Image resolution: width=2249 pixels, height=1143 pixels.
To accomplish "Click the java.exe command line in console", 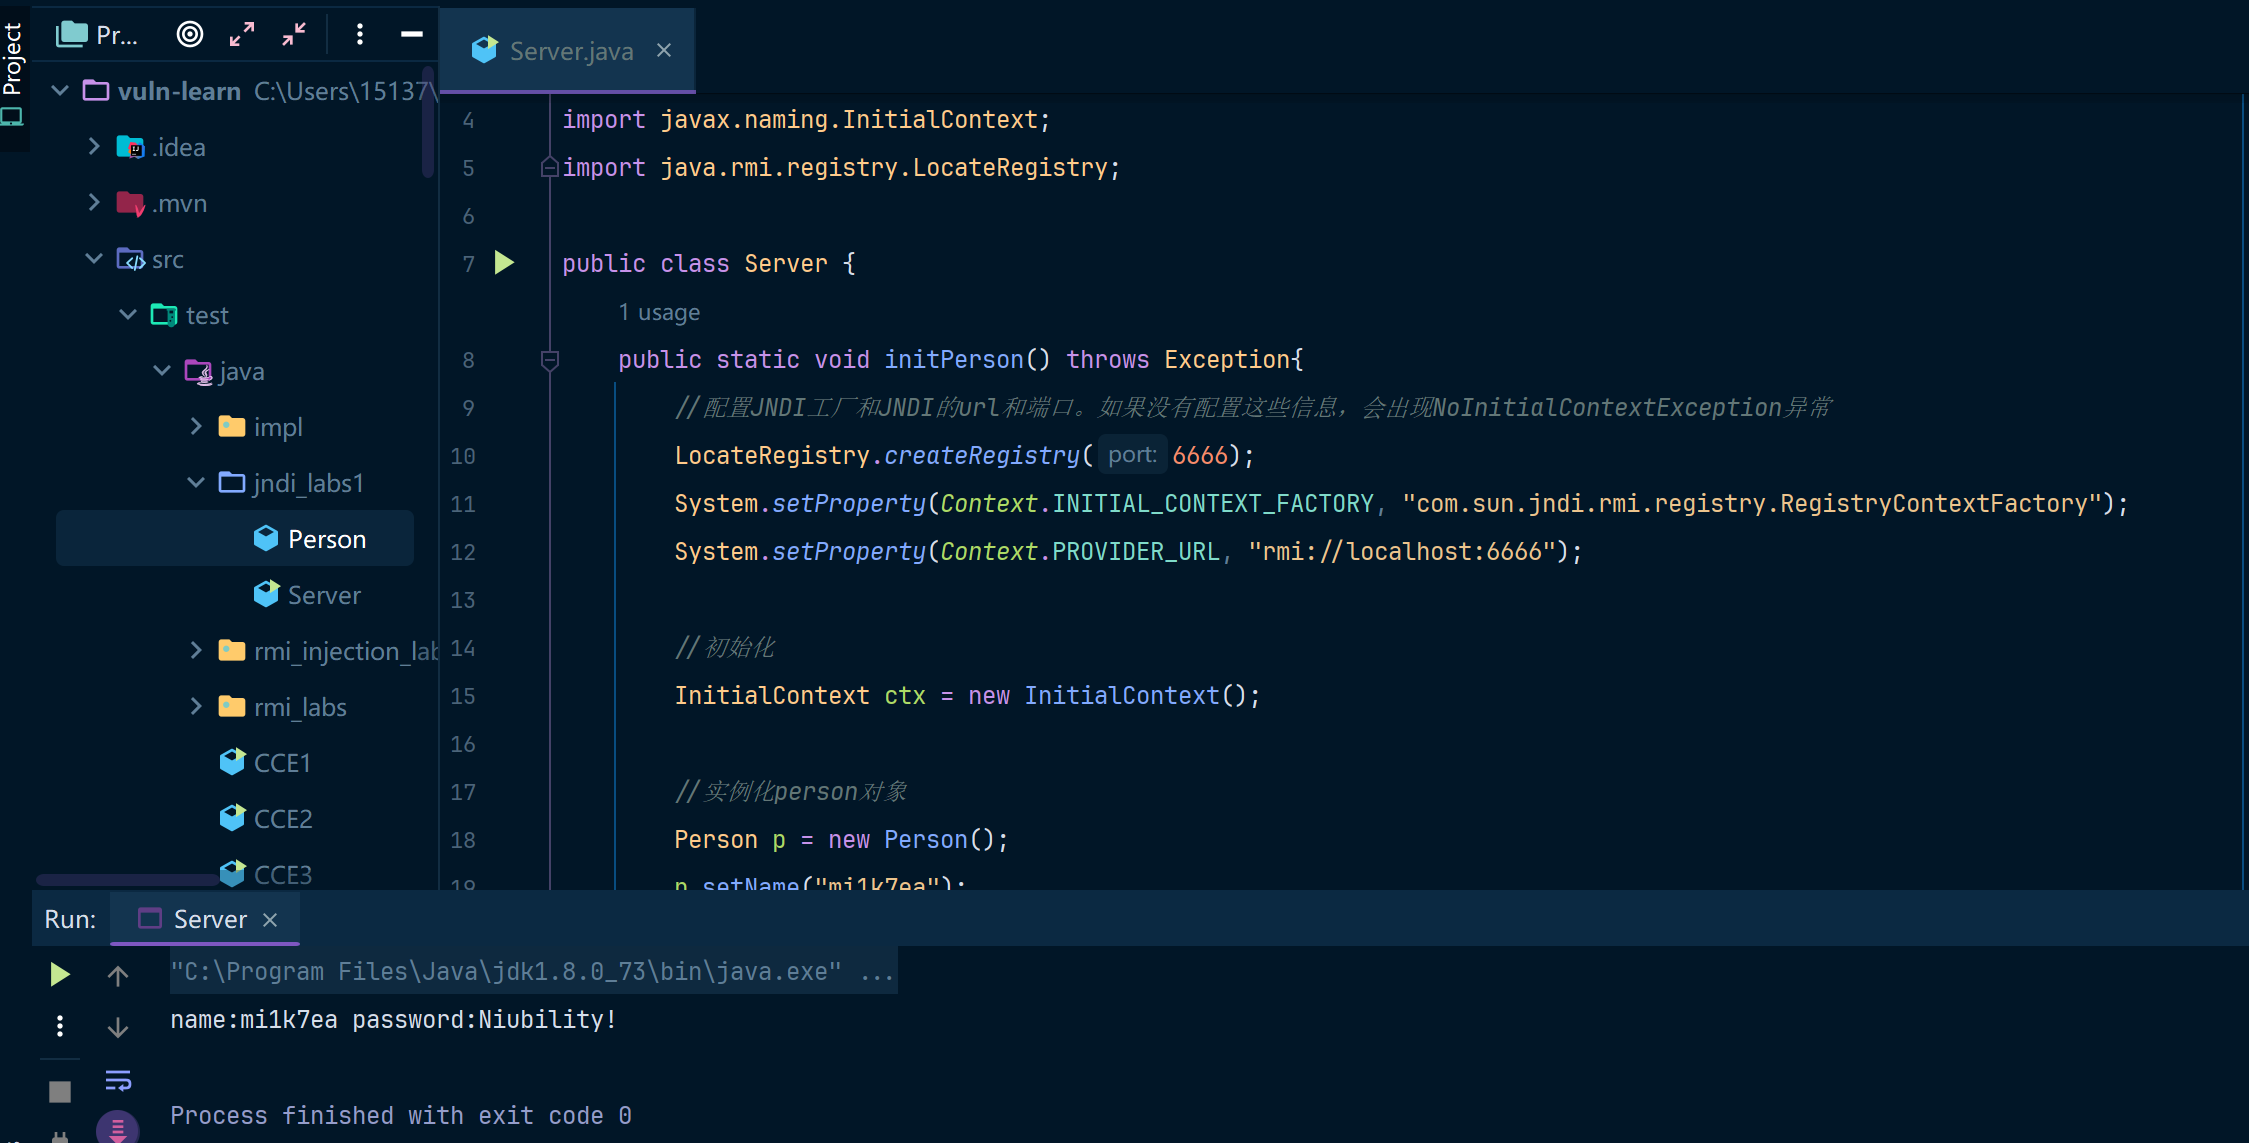I will (533, 971).
